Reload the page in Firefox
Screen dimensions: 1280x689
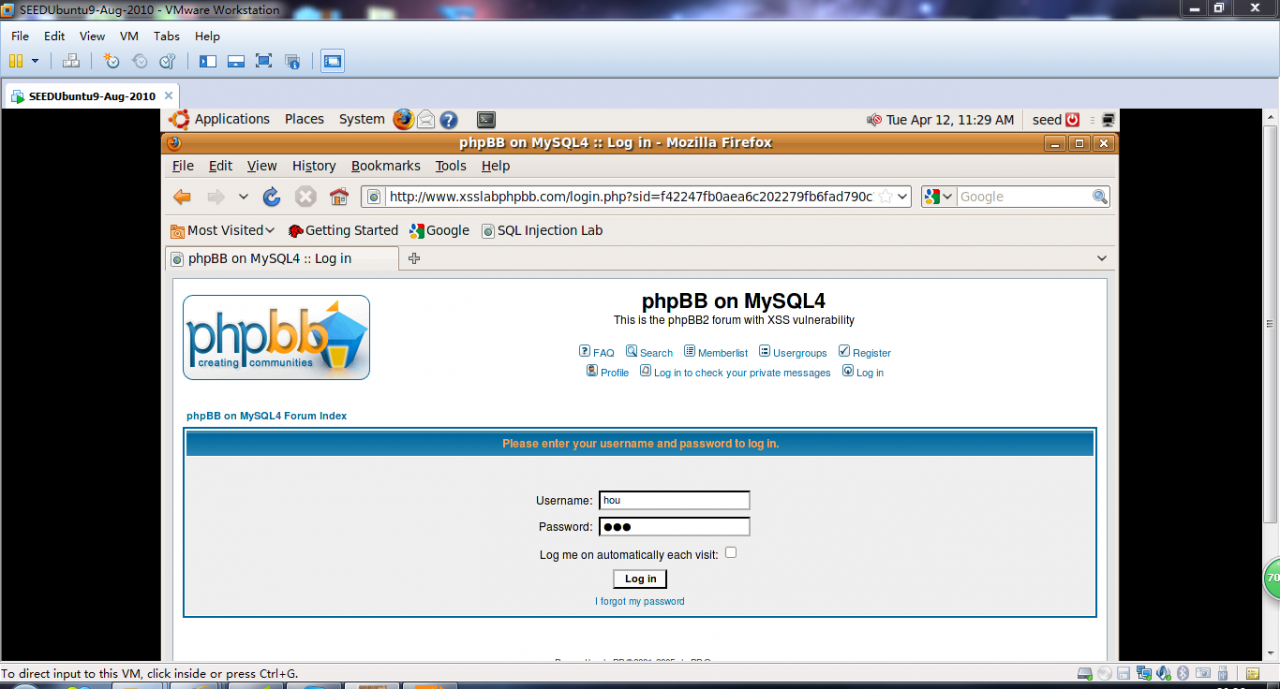point(271,197)
